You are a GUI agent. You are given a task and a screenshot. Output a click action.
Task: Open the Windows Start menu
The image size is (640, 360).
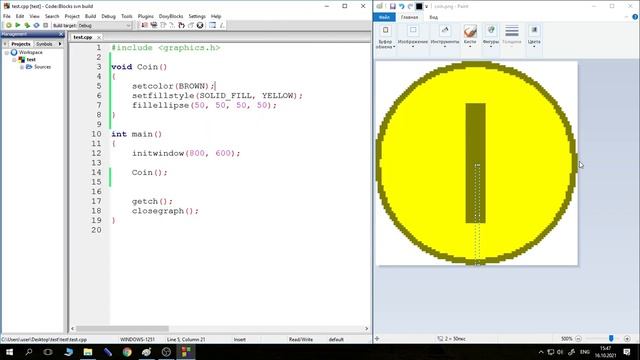9,352
